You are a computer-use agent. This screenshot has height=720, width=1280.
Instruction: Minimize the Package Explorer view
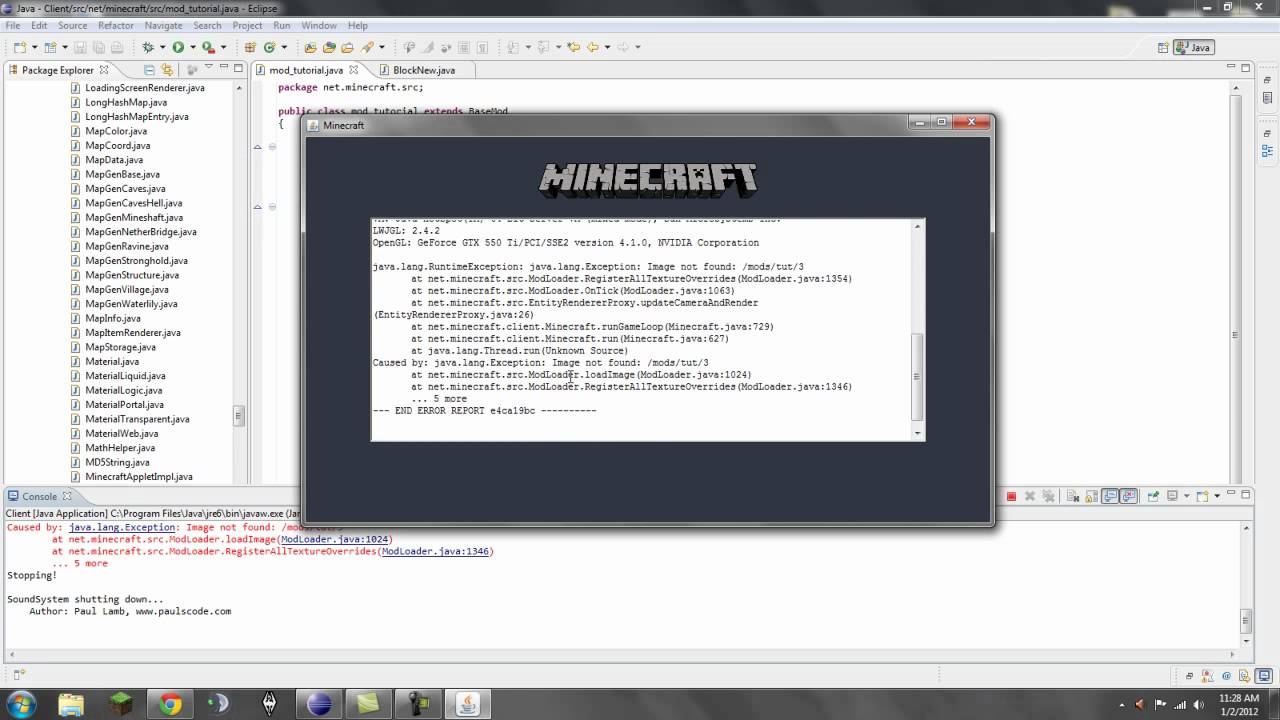click(x=223, y=67)
